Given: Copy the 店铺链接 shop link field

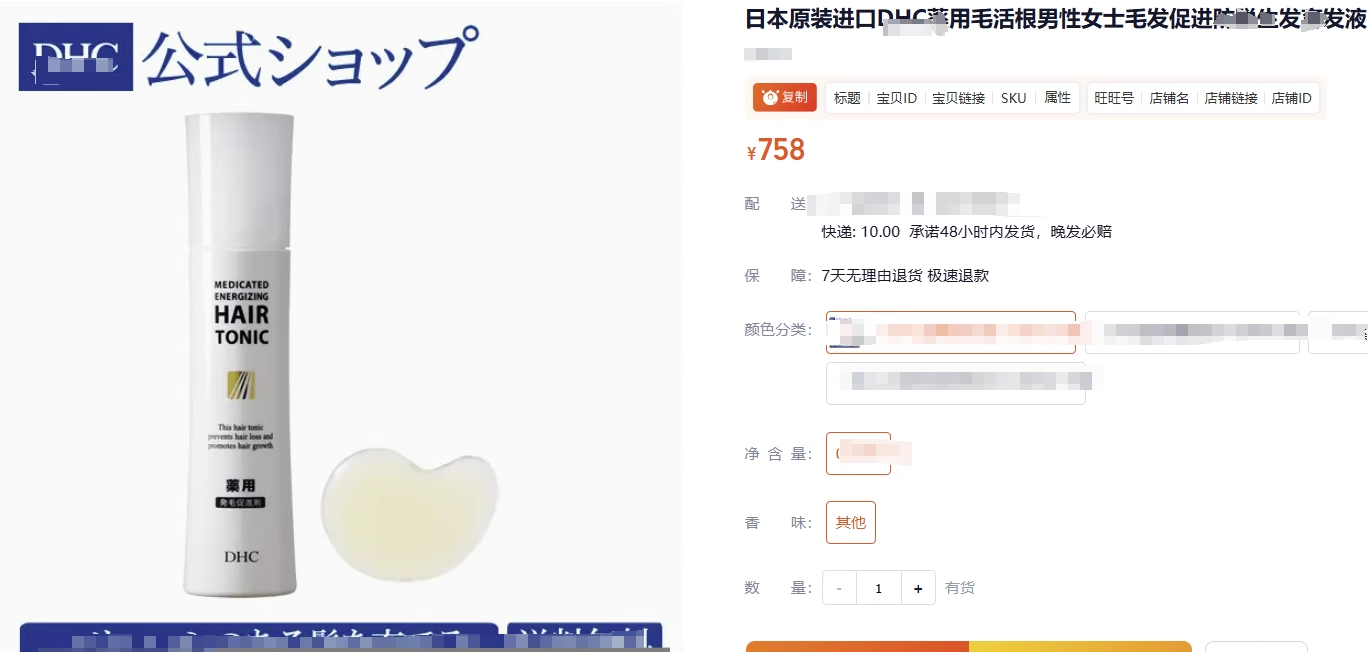Looking at the screenshot, I should (x=1231, y=98).
